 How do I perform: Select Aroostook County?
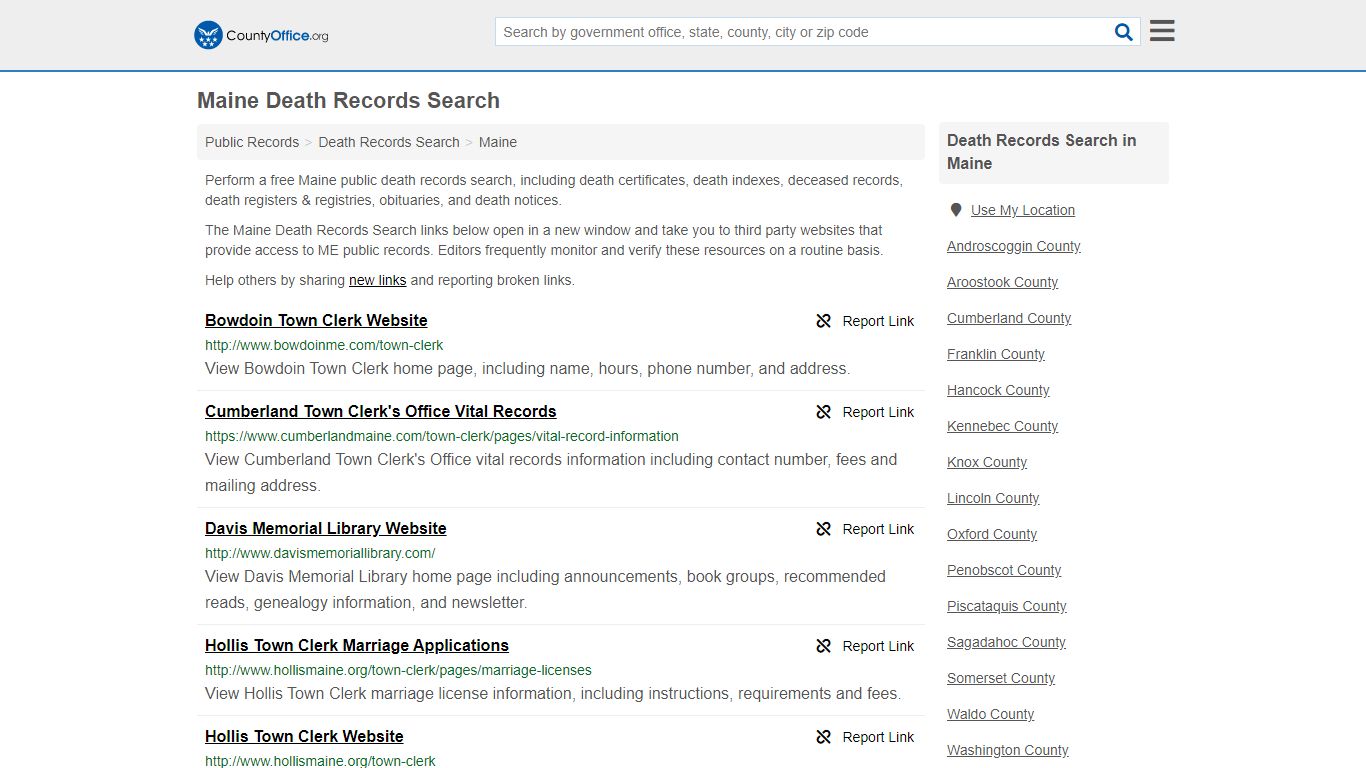point(1002,282)
